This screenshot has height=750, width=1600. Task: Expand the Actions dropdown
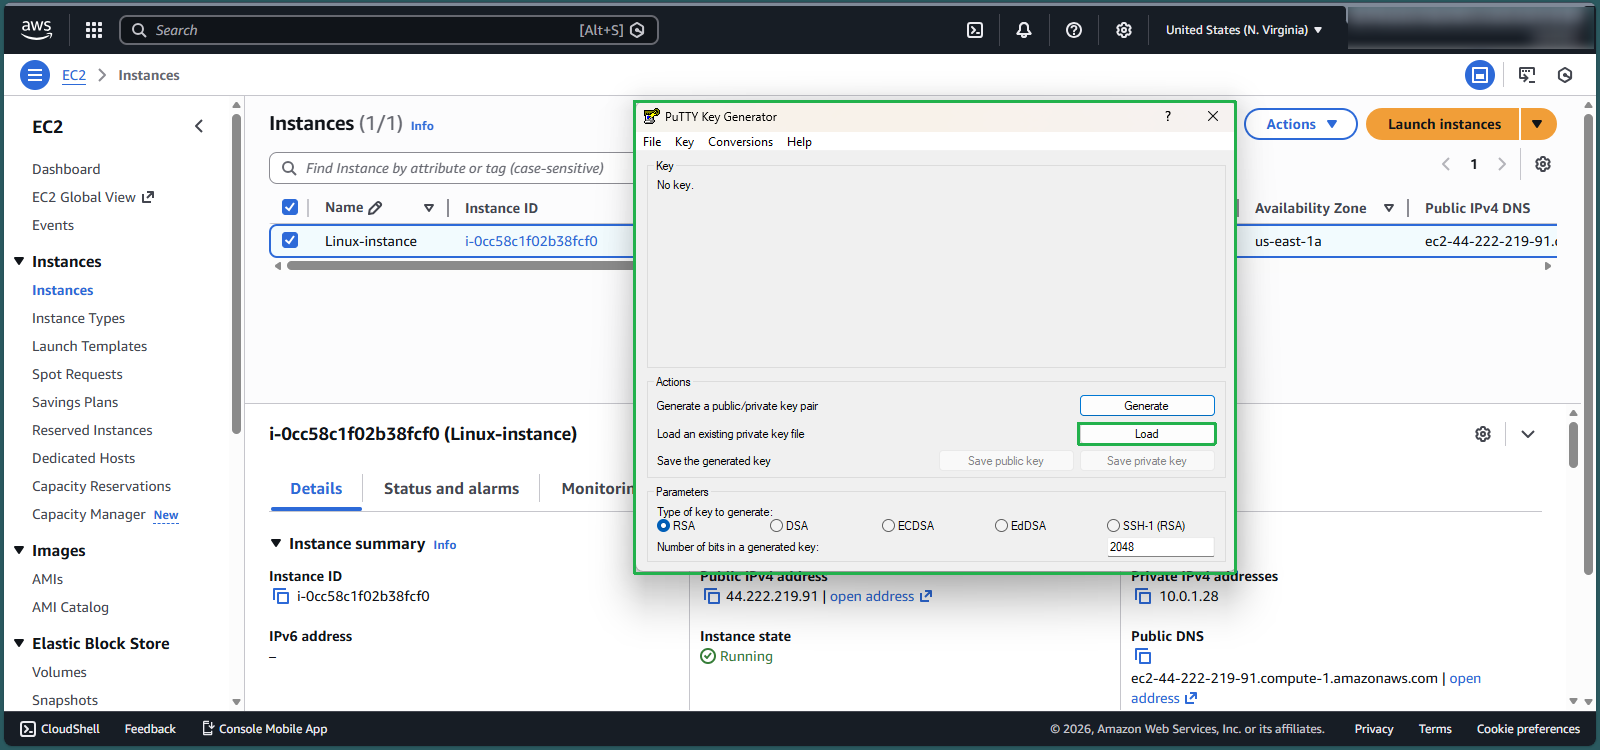pos(1300,124)
